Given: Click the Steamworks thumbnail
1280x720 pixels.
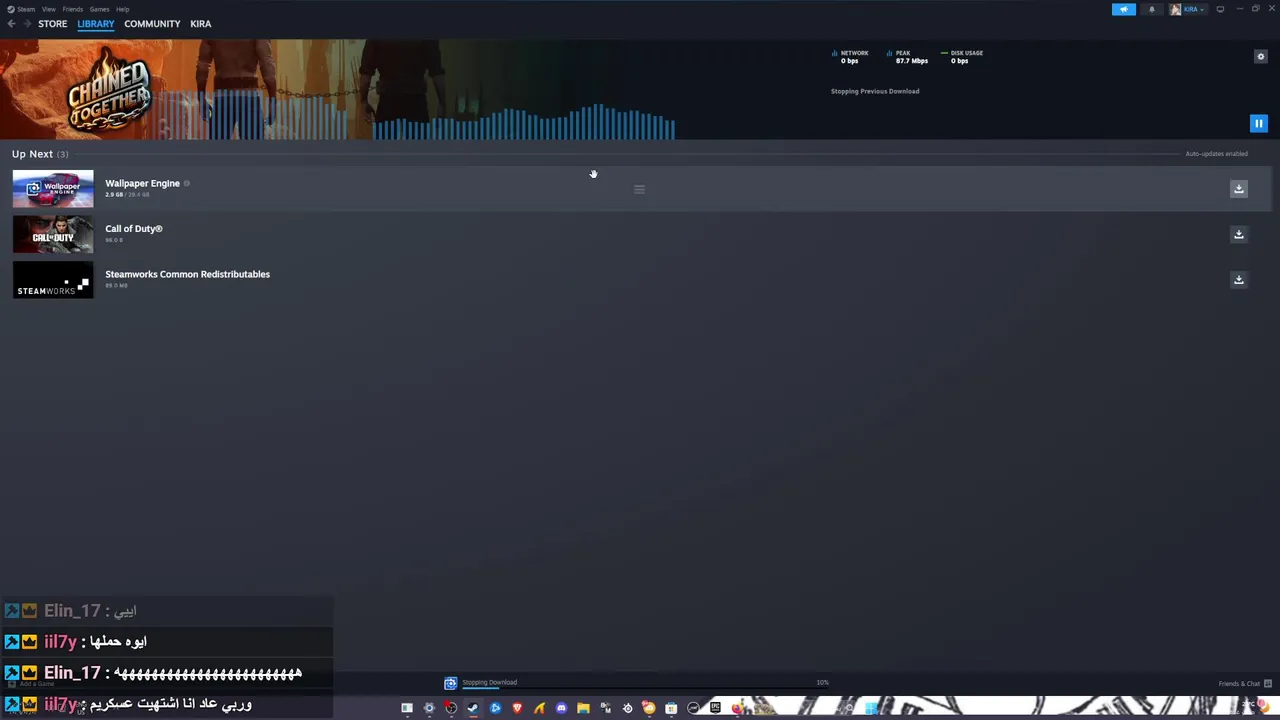Looking at the screenshot, I should [x=53, y=280].
